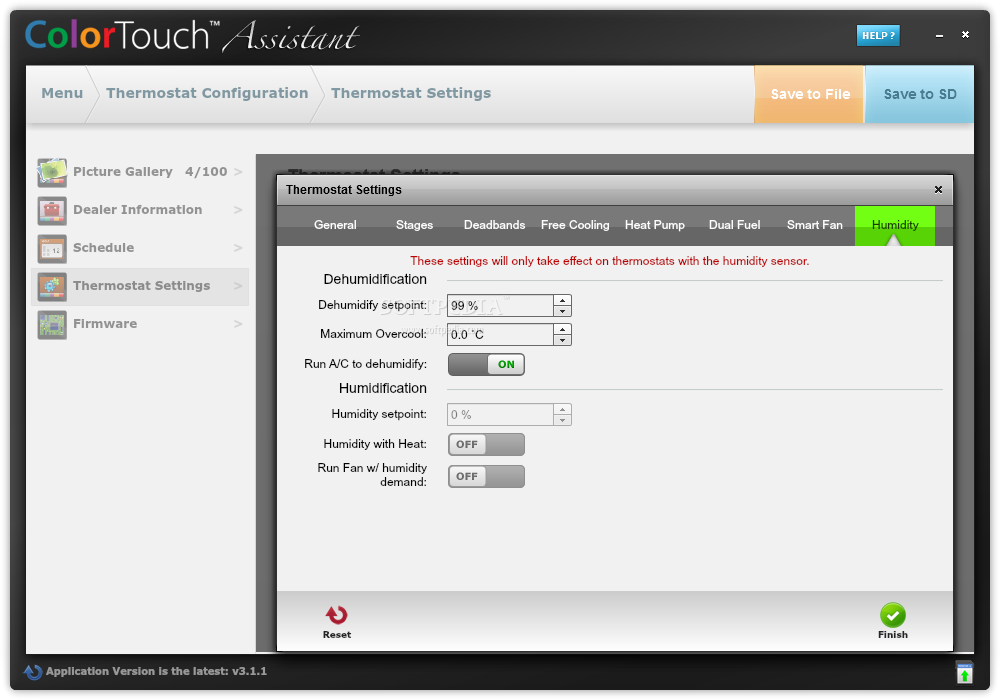Increase Maximum Overcool value
Screen dimensions: 1000x700
point(562,329)
